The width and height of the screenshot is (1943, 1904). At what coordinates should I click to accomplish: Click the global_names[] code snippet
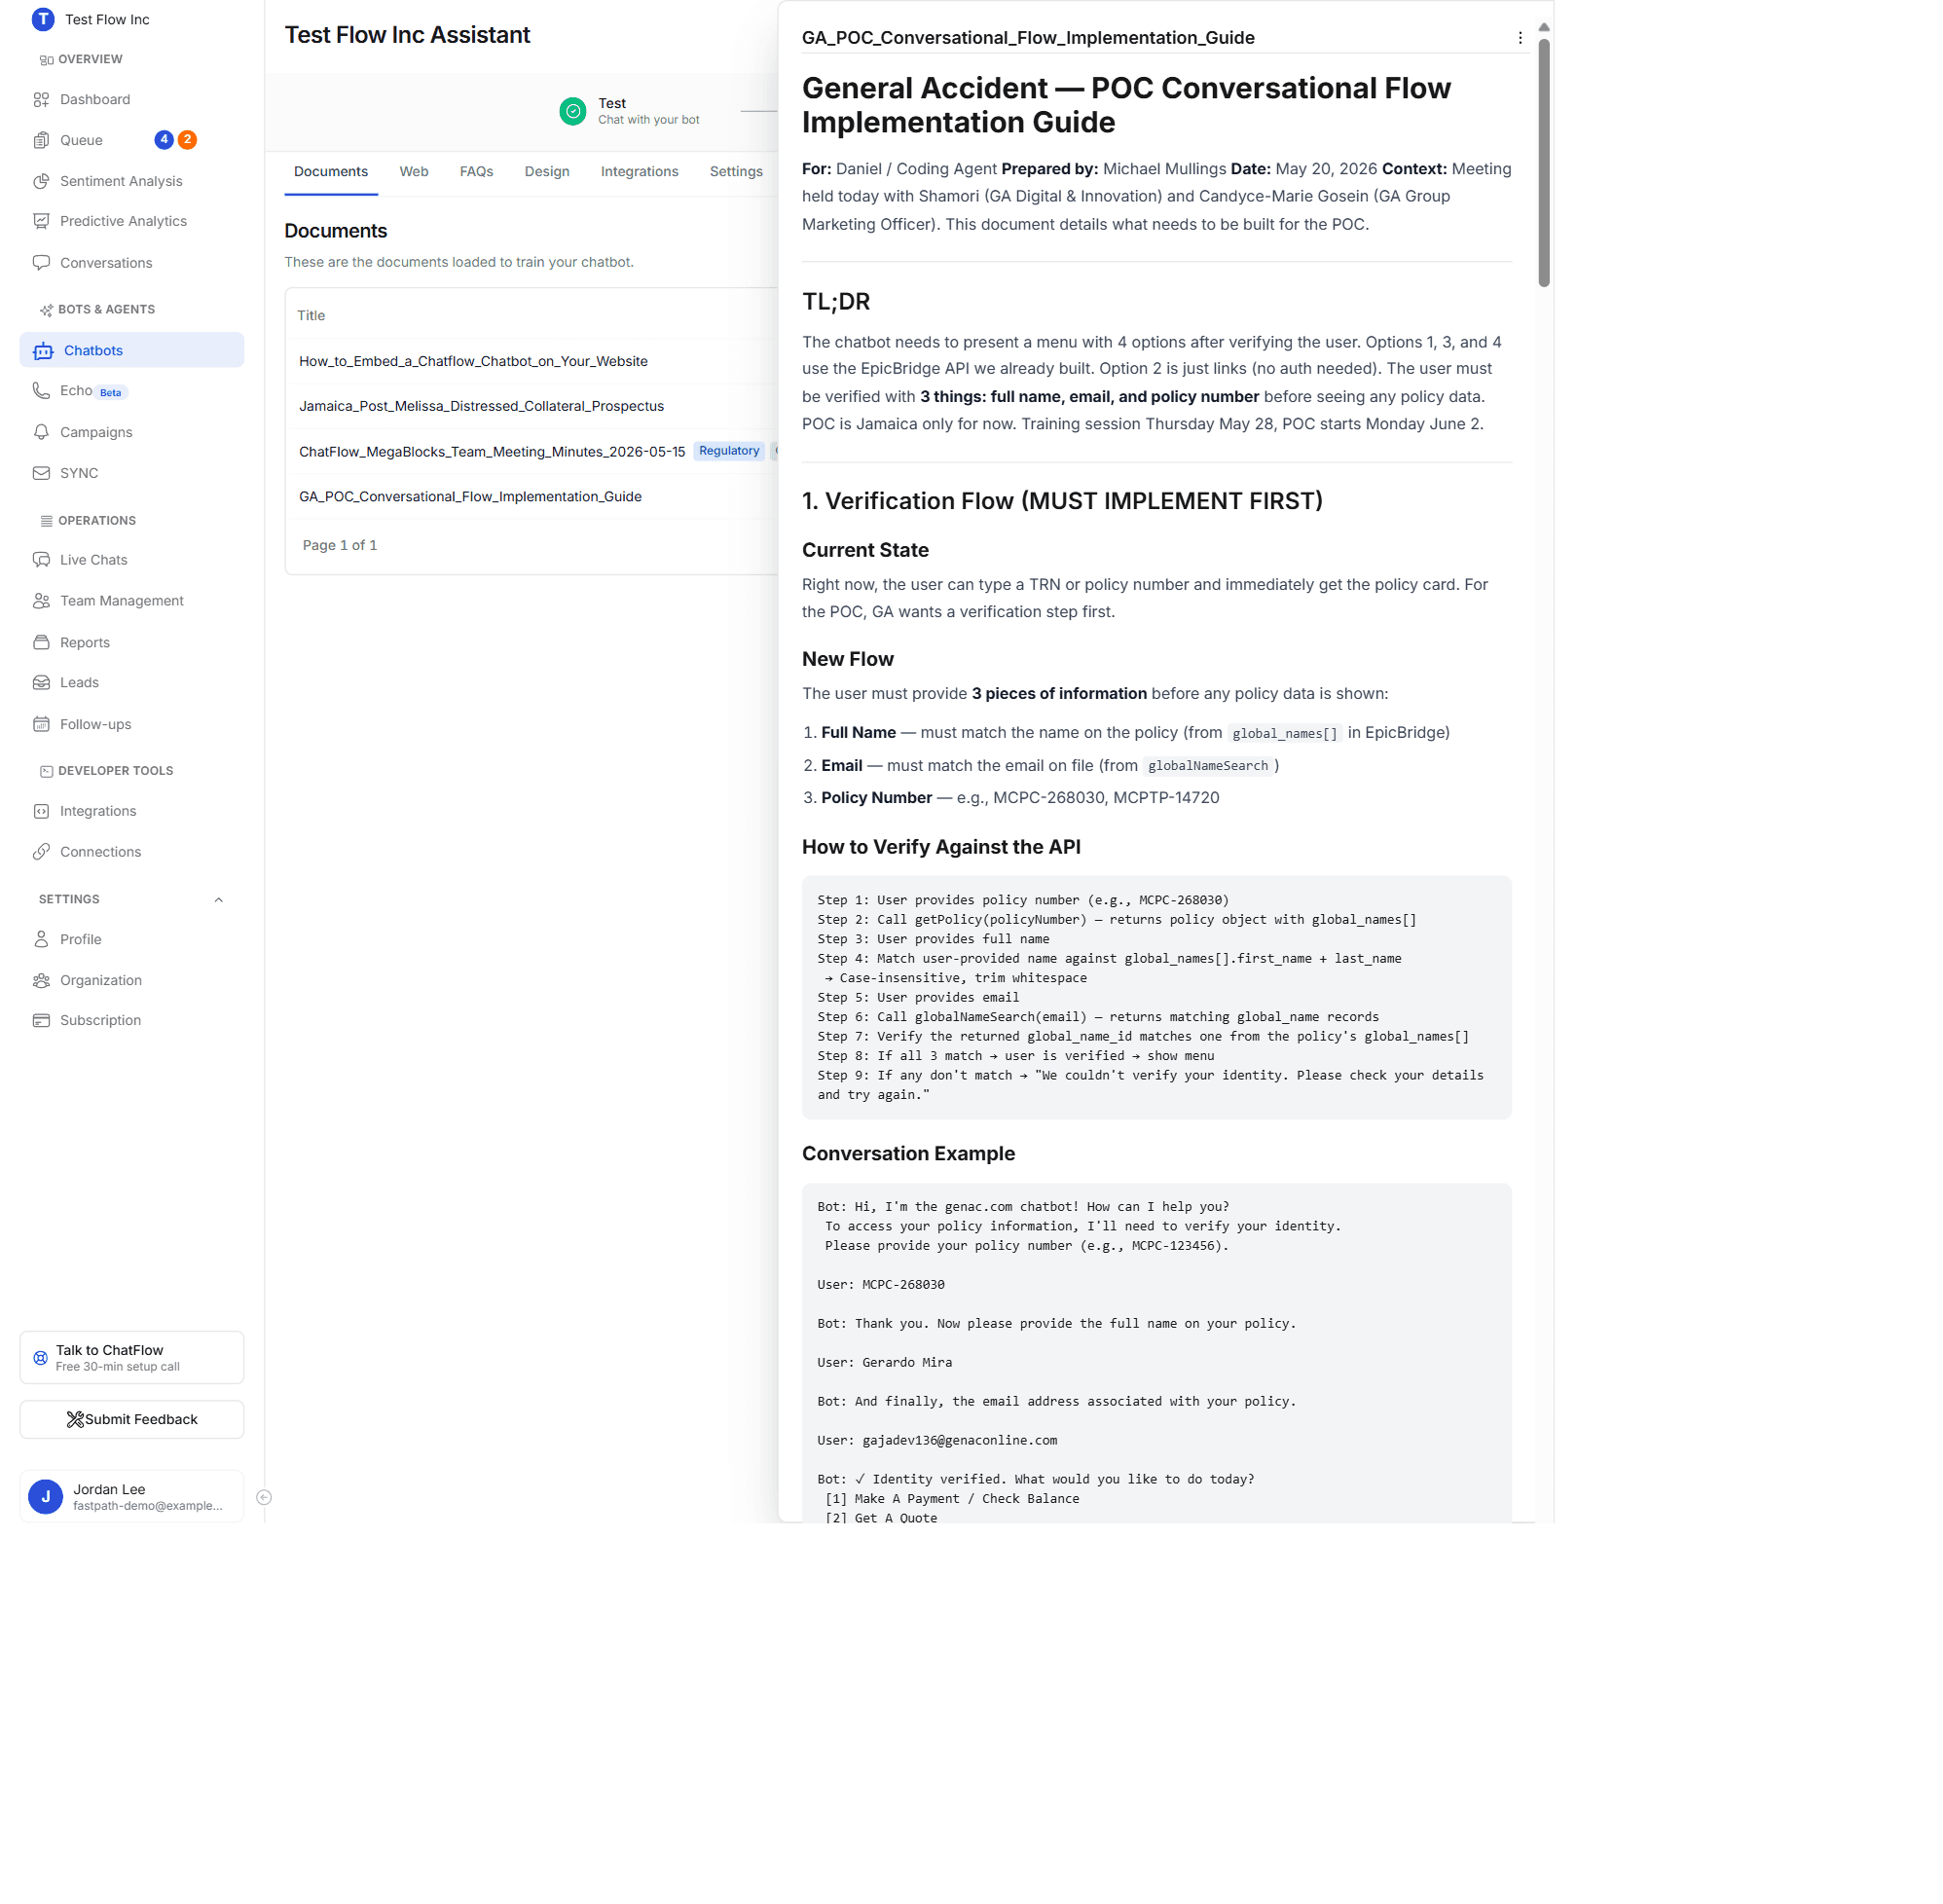coord(1285,734)
